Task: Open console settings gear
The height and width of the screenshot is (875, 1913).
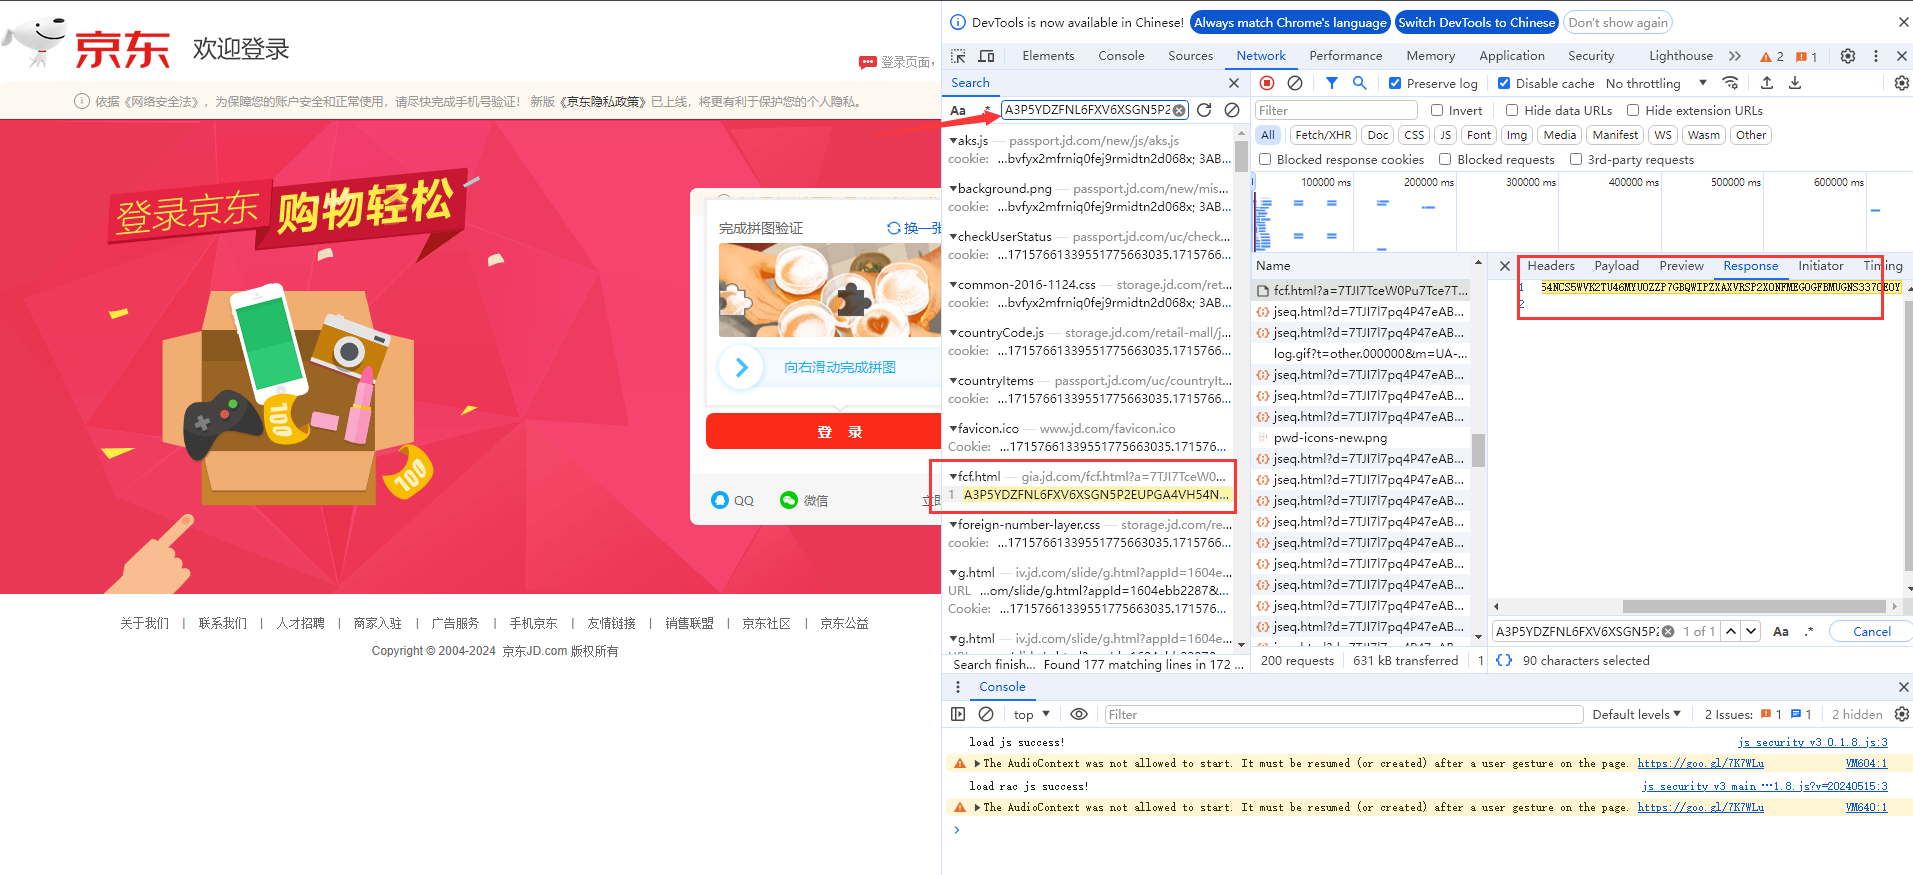Action: 1902,714
